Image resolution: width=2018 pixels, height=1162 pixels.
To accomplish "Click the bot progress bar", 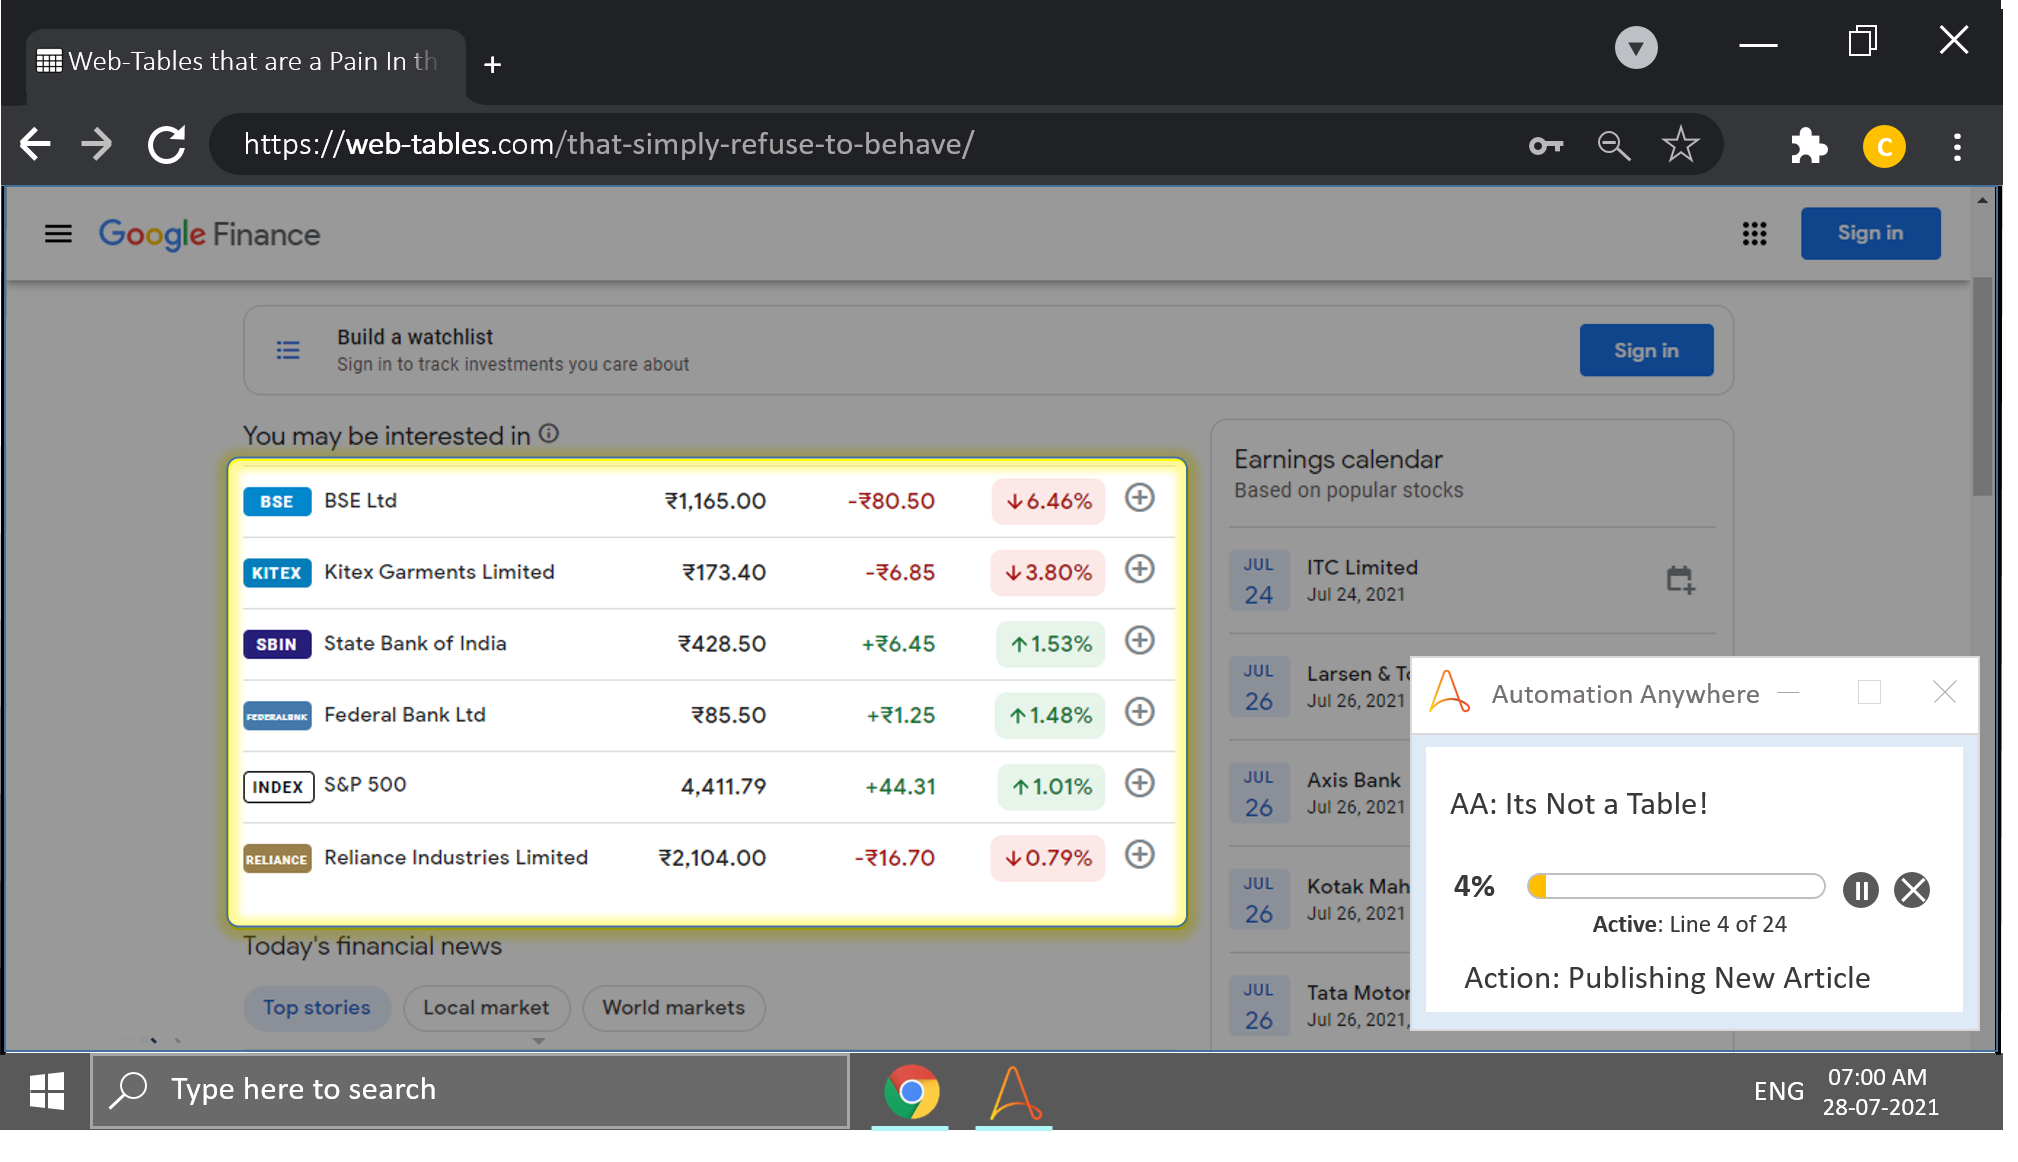I will [x=1676, y=886].
